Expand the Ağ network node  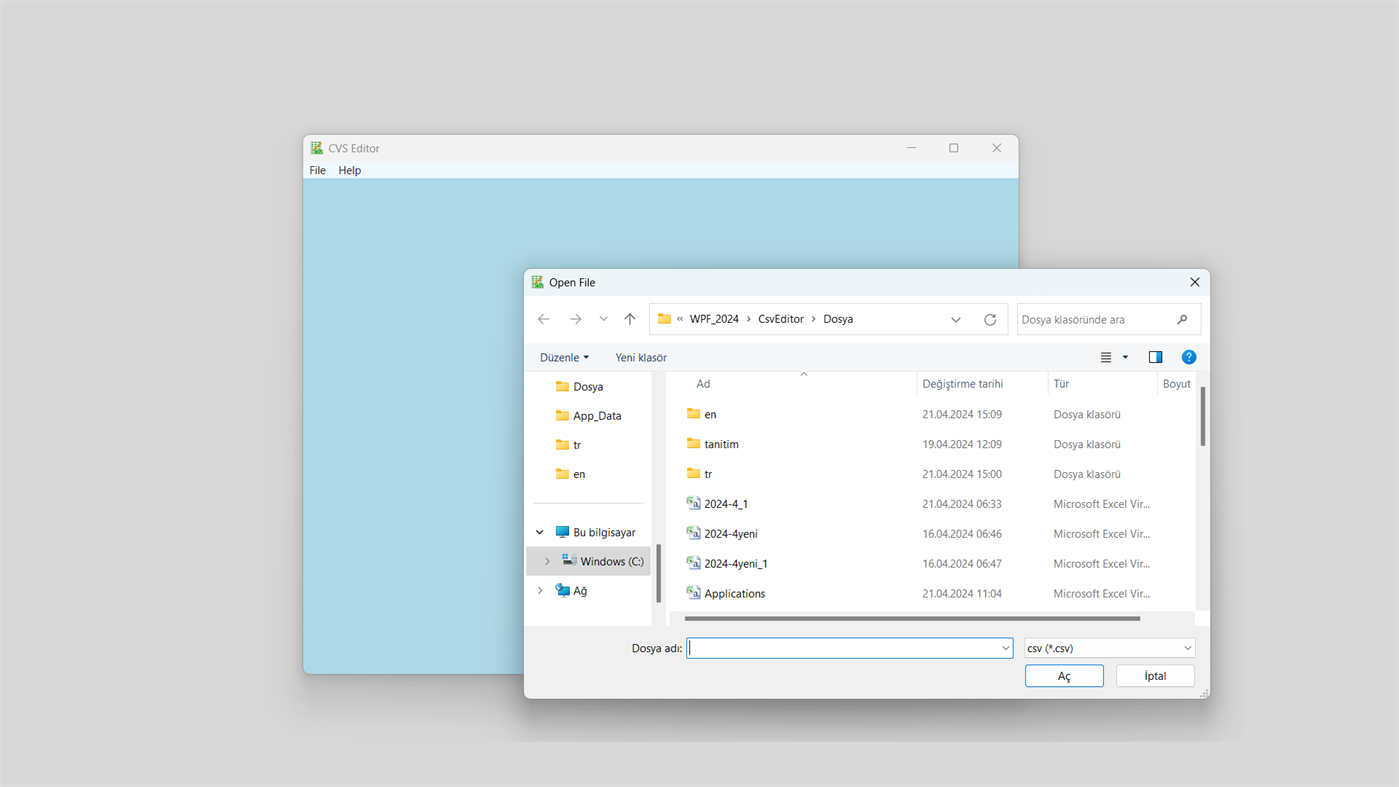(540, 591)
